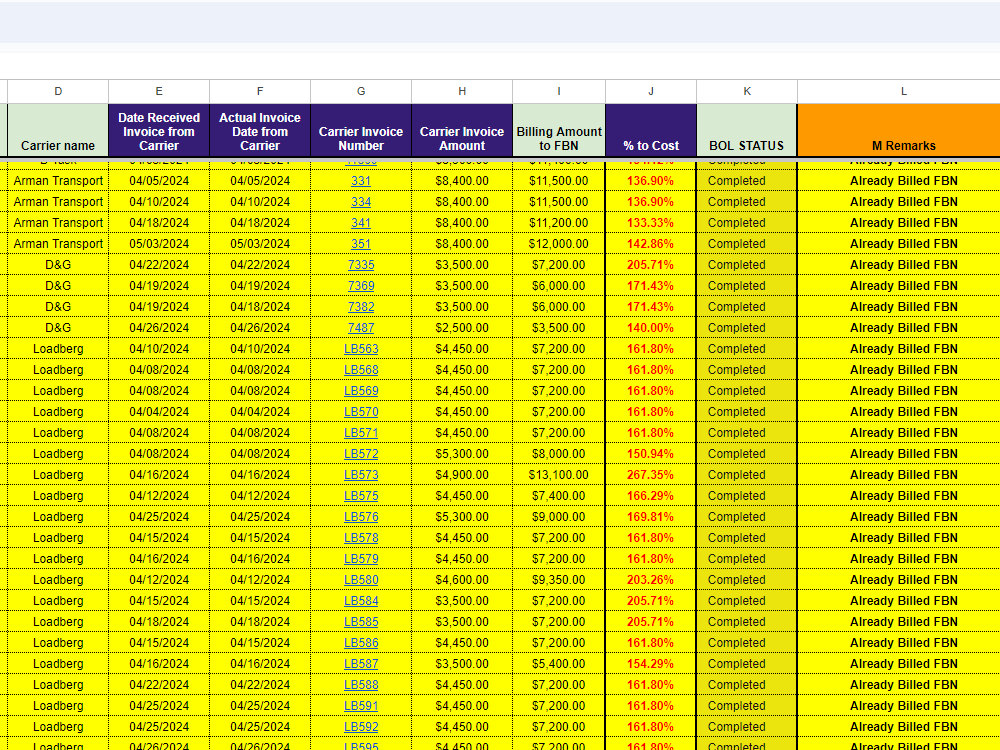Click the 'BOL STATUS' header cell
Image resolution: width=1000 pixels, height=750 pixels.
pyautogui.click(x=747, y=130)
